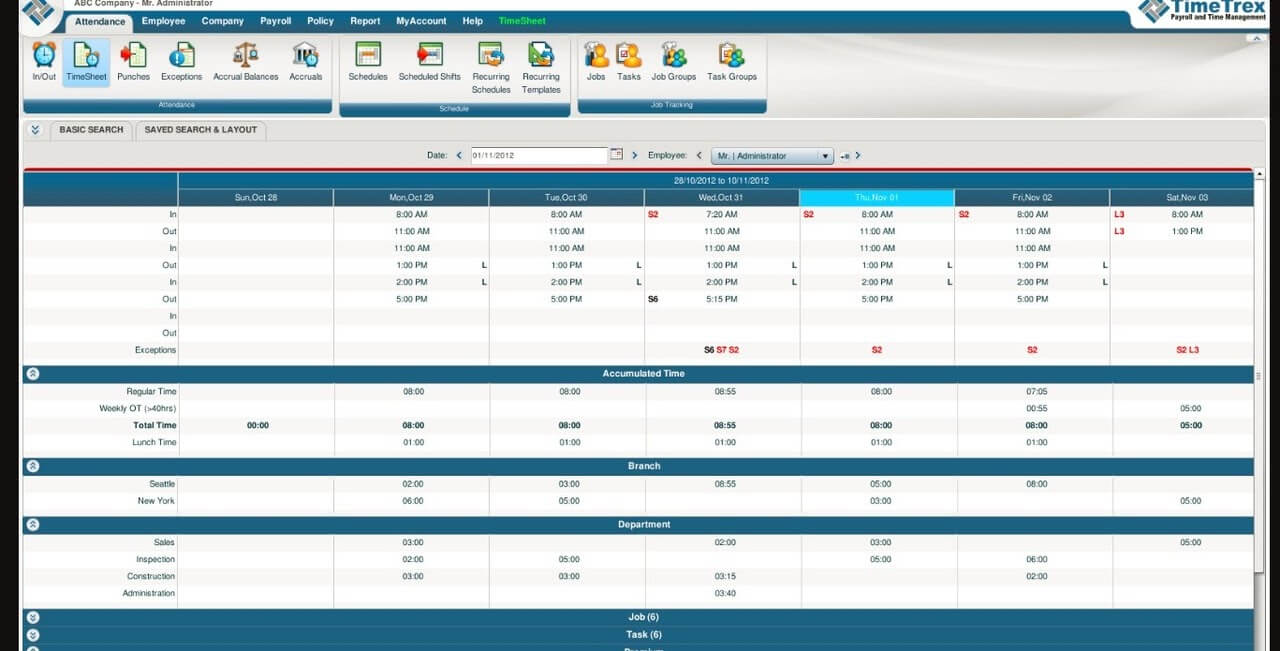The height and width of the screenshot is (651, 1280).
Task: Select the TimeSheet icon in the Attendance toolbar
Action: tap(85, 60)
